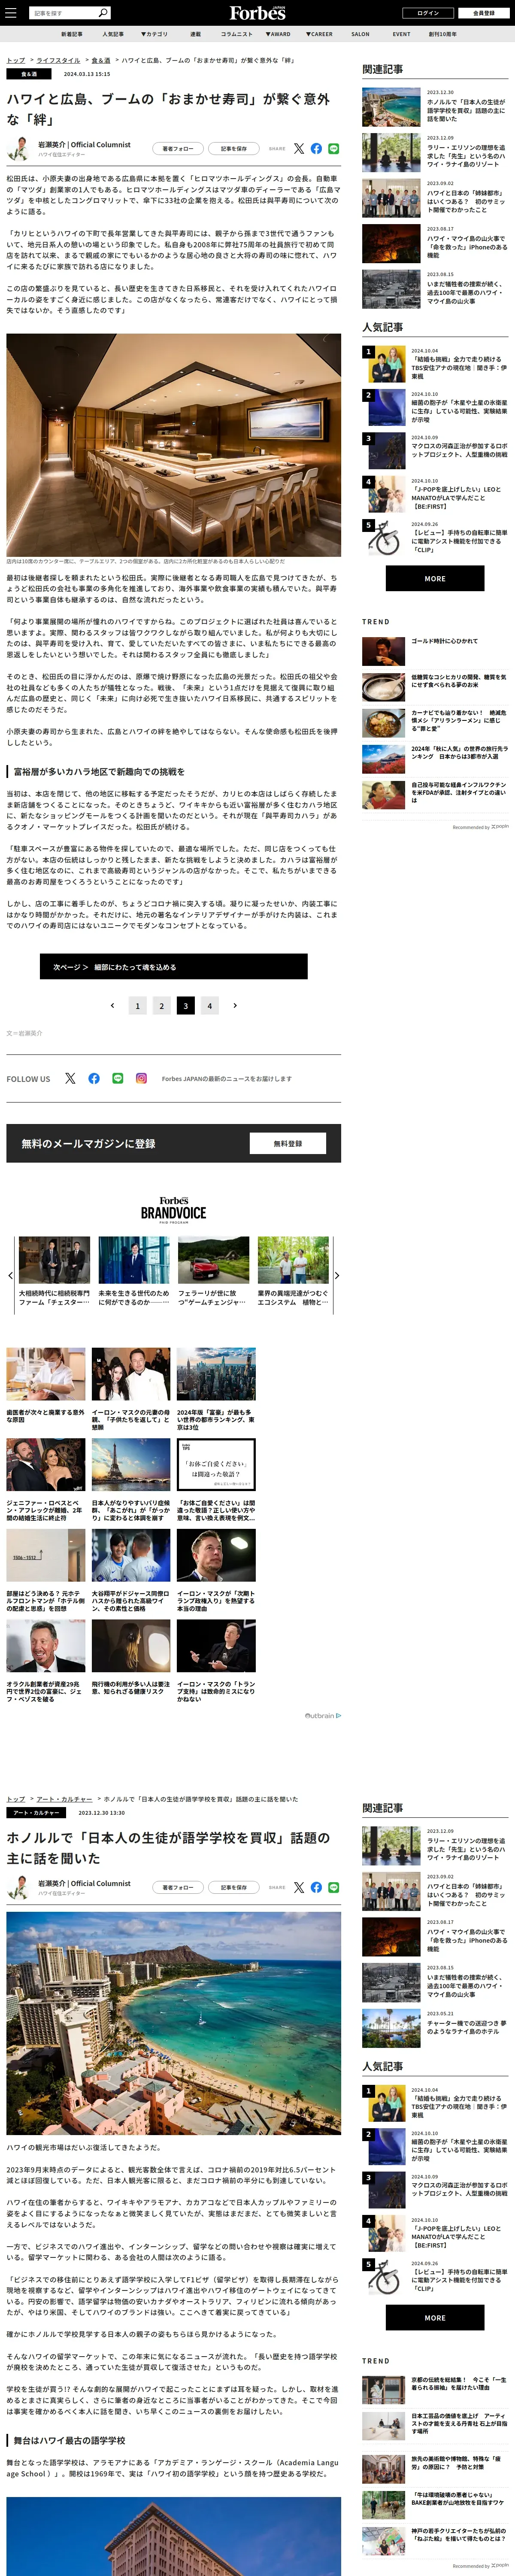Open recommended article ジェニファー・ロペスとベン・アフレック
This screenshot has width=515, height=2576.
pyautogui.click(x=46, y=1480)
